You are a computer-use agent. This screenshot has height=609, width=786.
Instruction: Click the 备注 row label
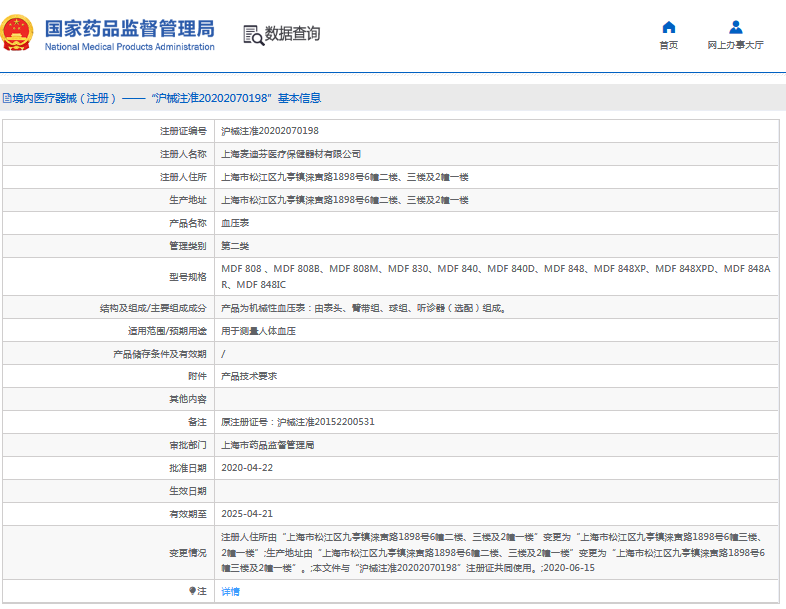(197, 422)
